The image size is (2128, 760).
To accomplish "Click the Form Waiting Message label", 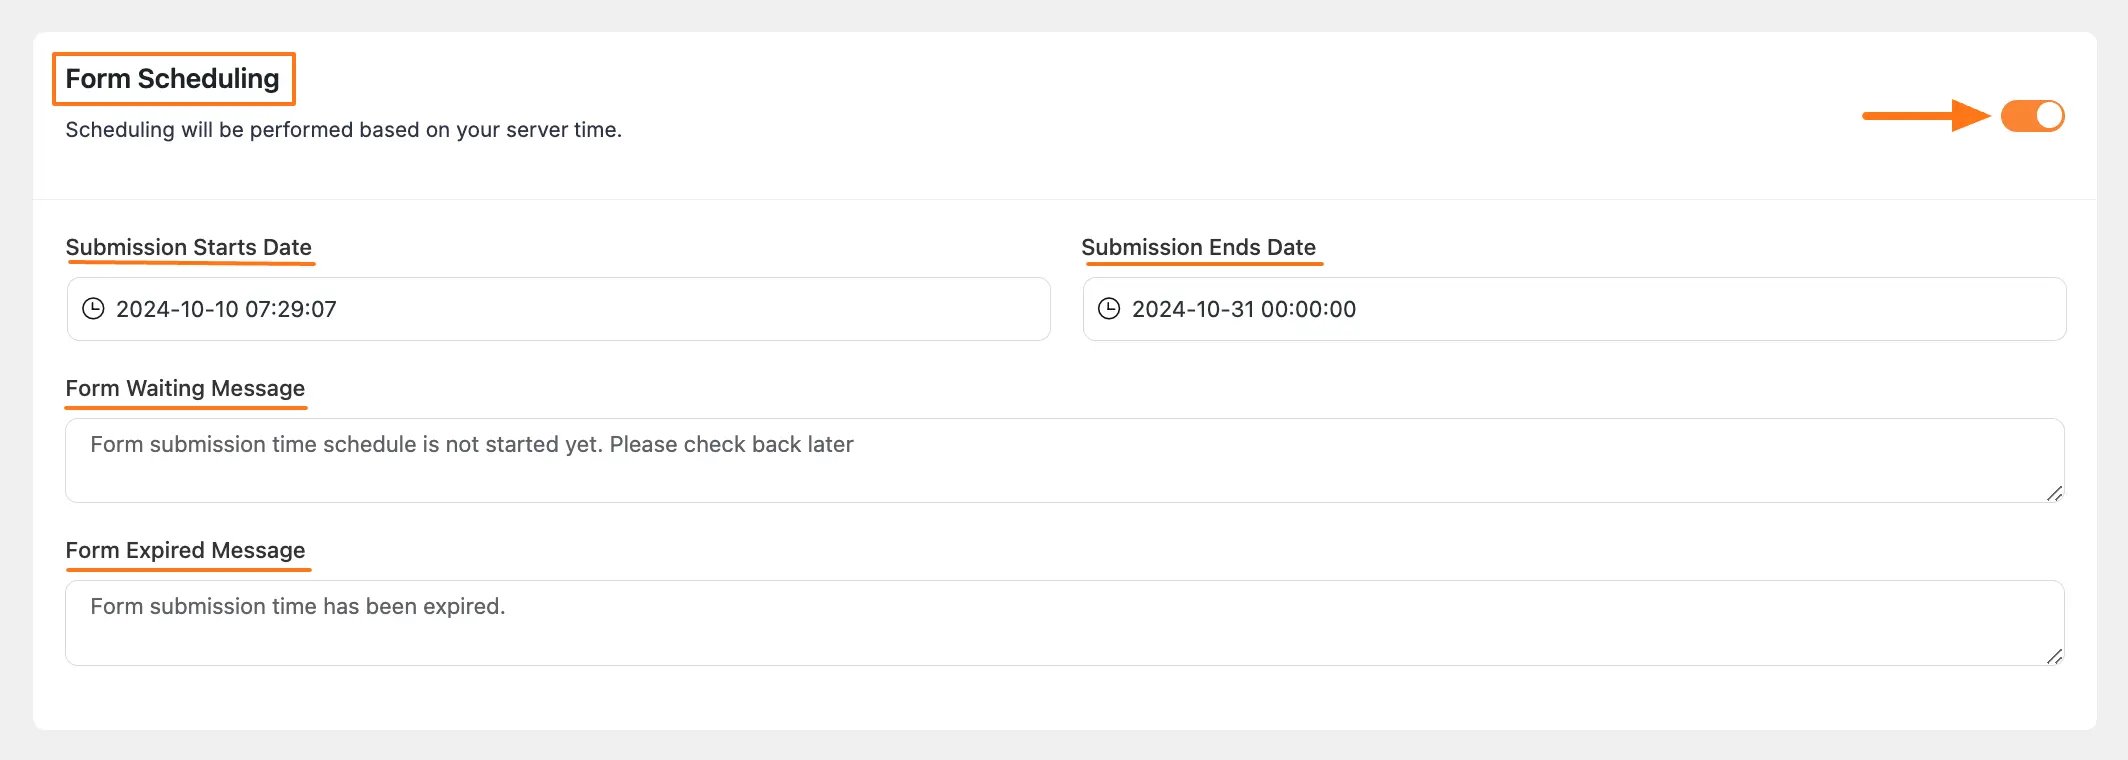I will (185, 388).
